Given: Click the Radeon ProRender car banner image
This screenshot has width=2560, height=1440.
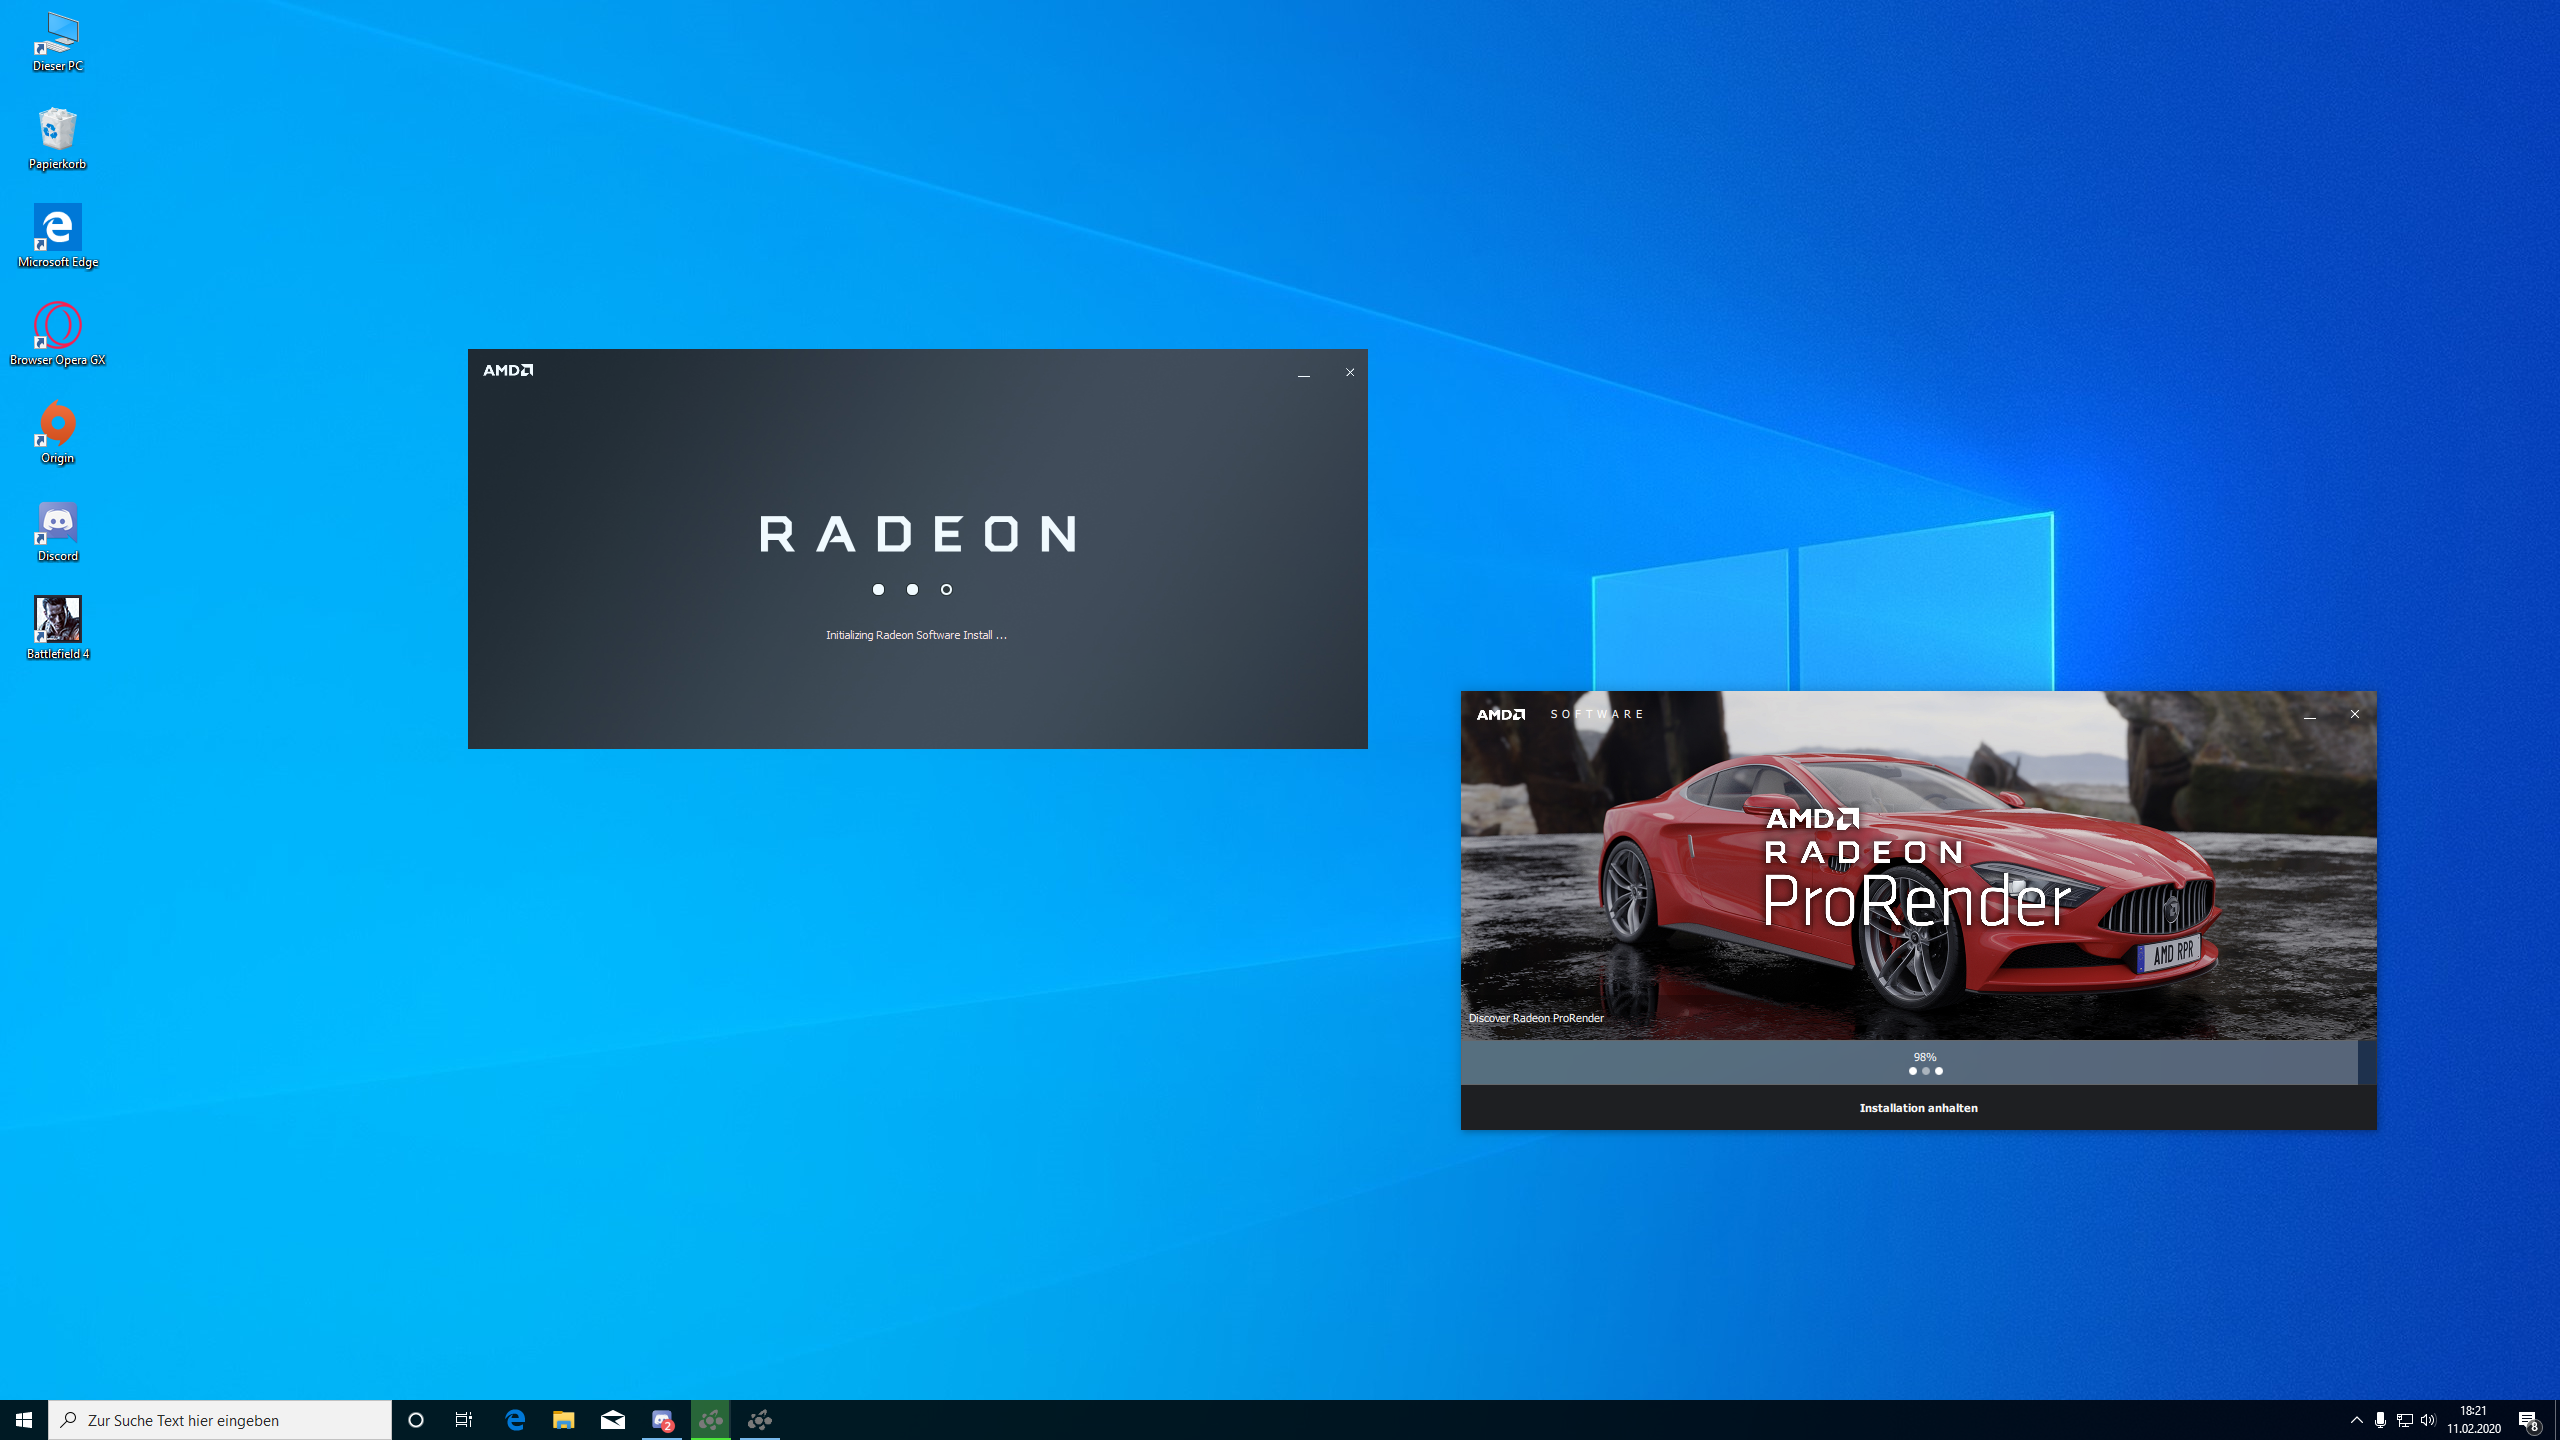Looking at the screenshot, I should coord(1918,866).
